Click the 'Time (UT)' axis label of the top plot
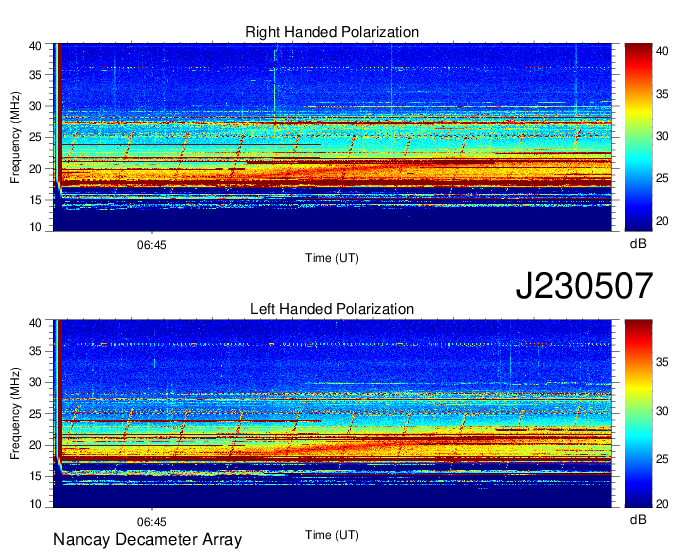 (332, 258)
